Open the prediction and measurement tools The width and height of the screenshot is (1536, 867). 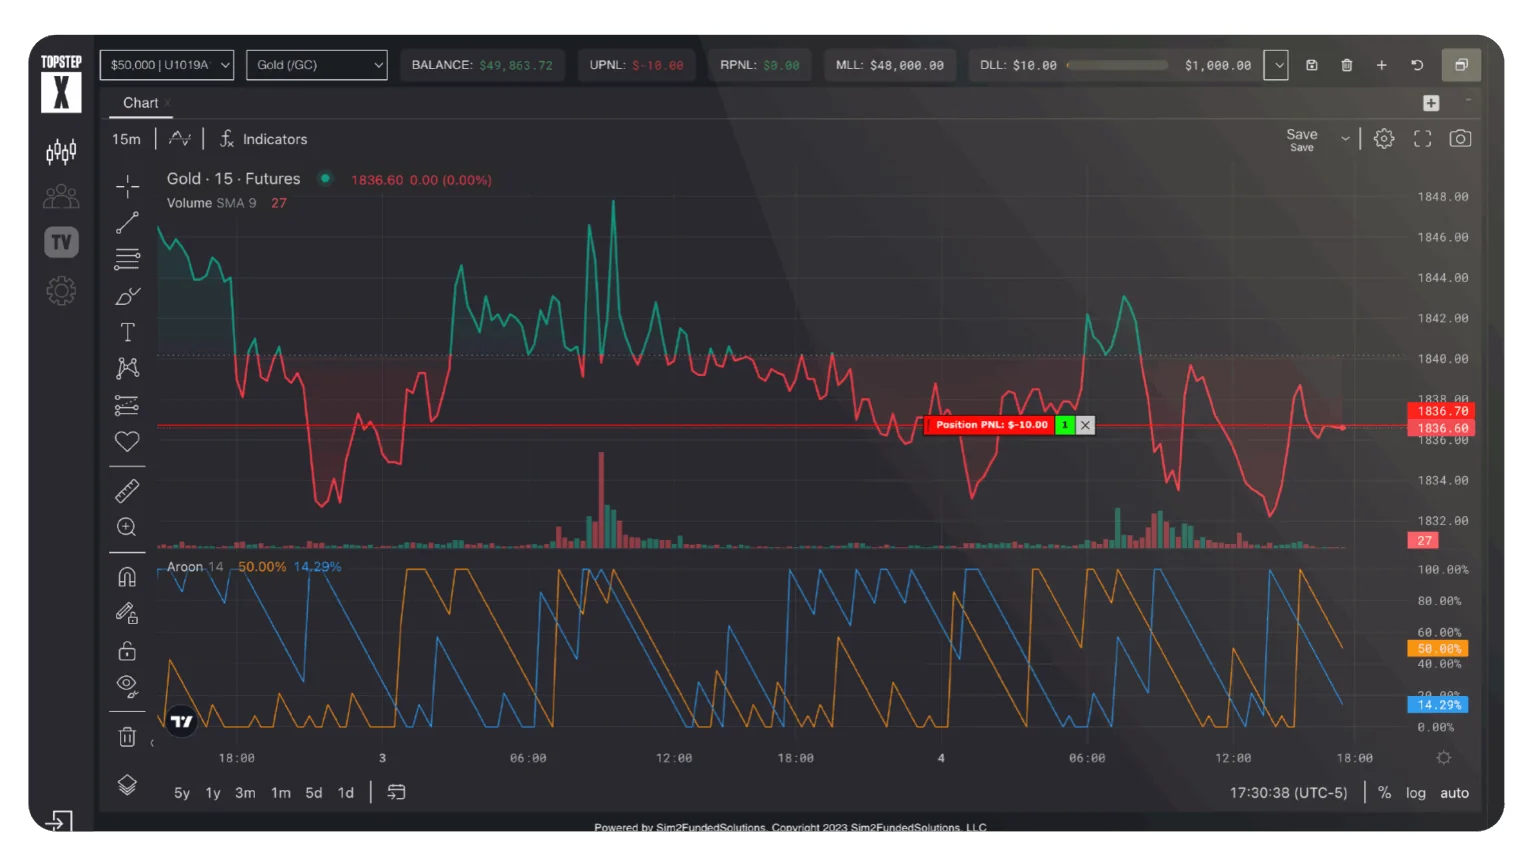[x=127, y=405]
